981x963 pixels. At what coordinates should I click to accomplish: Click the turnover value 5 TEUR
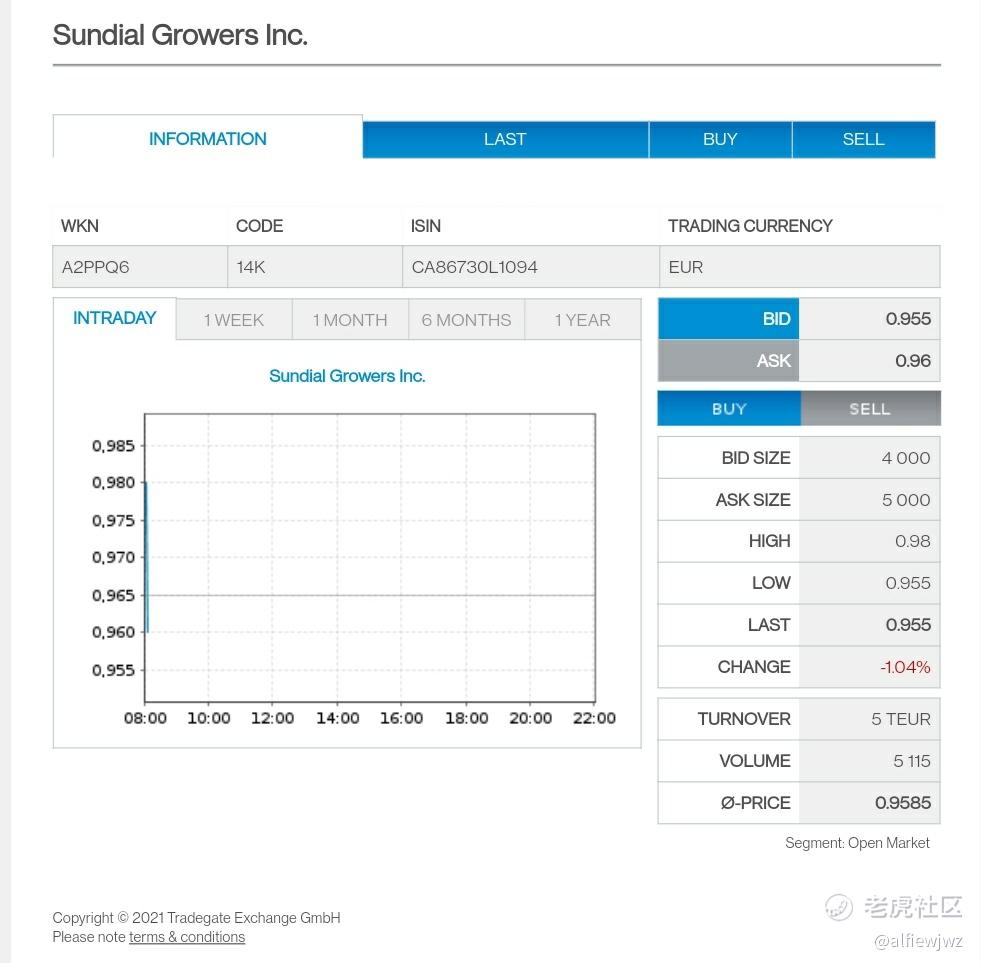(901, 719)
